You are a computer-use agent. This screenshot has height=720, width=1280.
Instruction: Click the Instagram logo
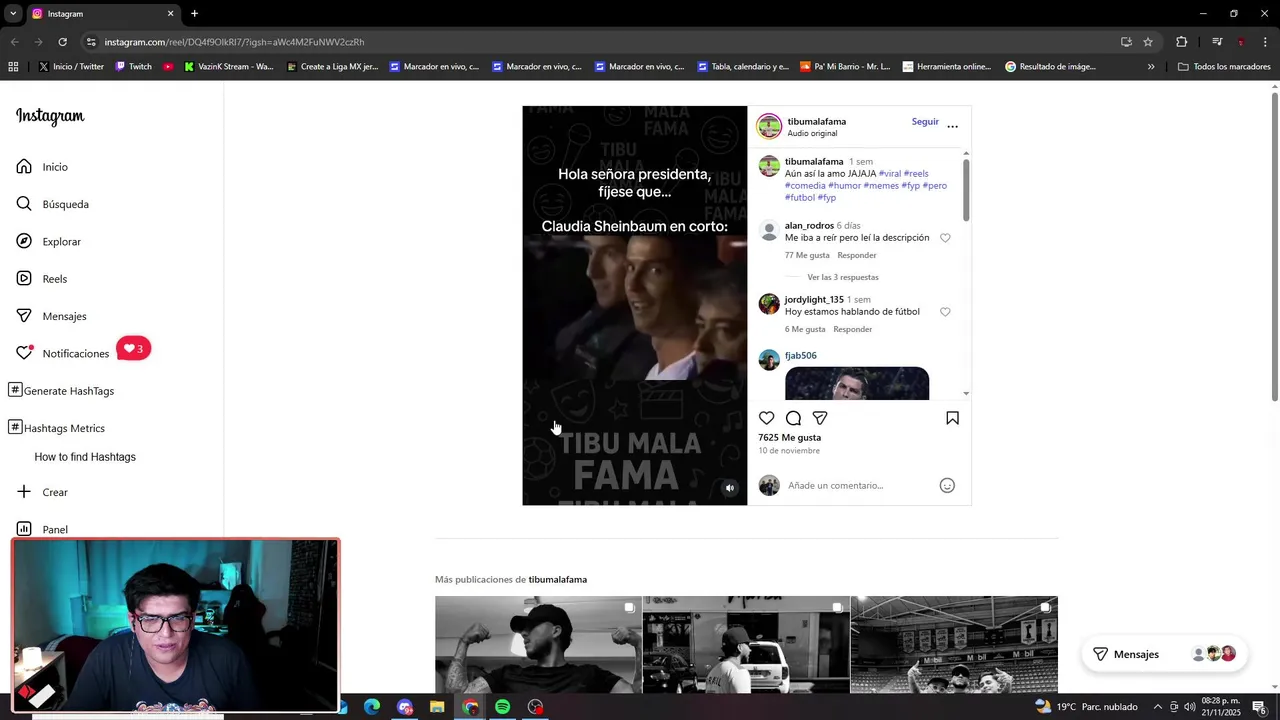(50, 116)
